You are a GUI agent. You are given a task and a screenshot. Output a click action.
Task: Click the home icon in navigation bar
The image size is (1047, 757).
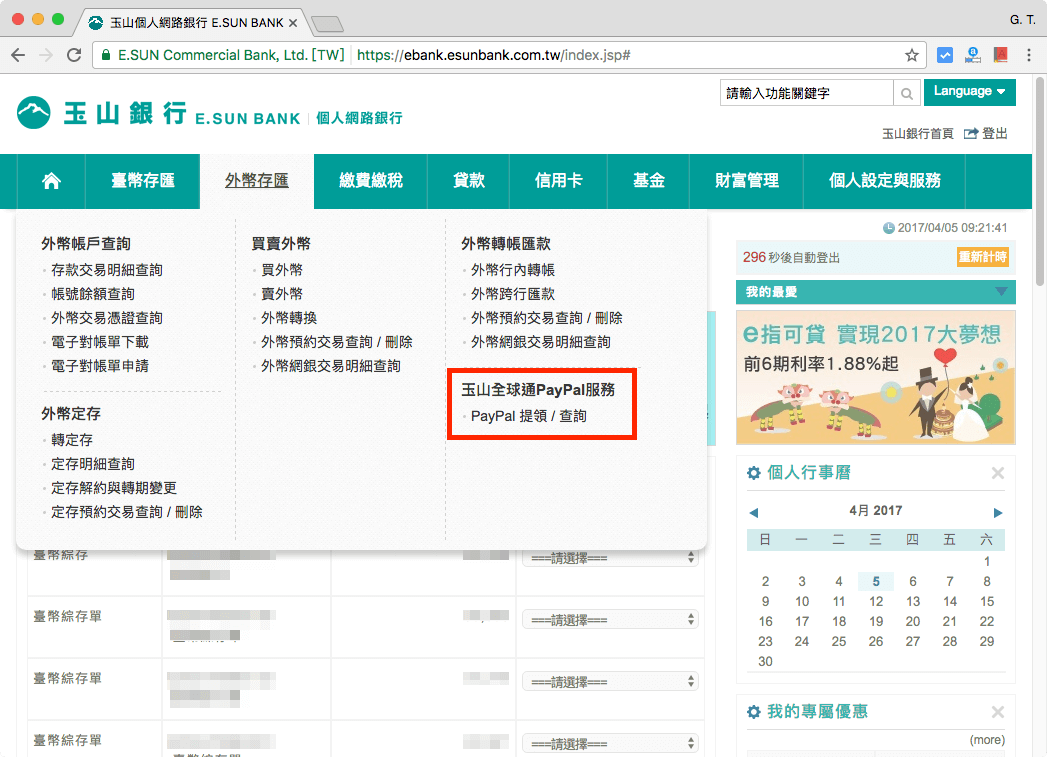click(x=51, y=181)
